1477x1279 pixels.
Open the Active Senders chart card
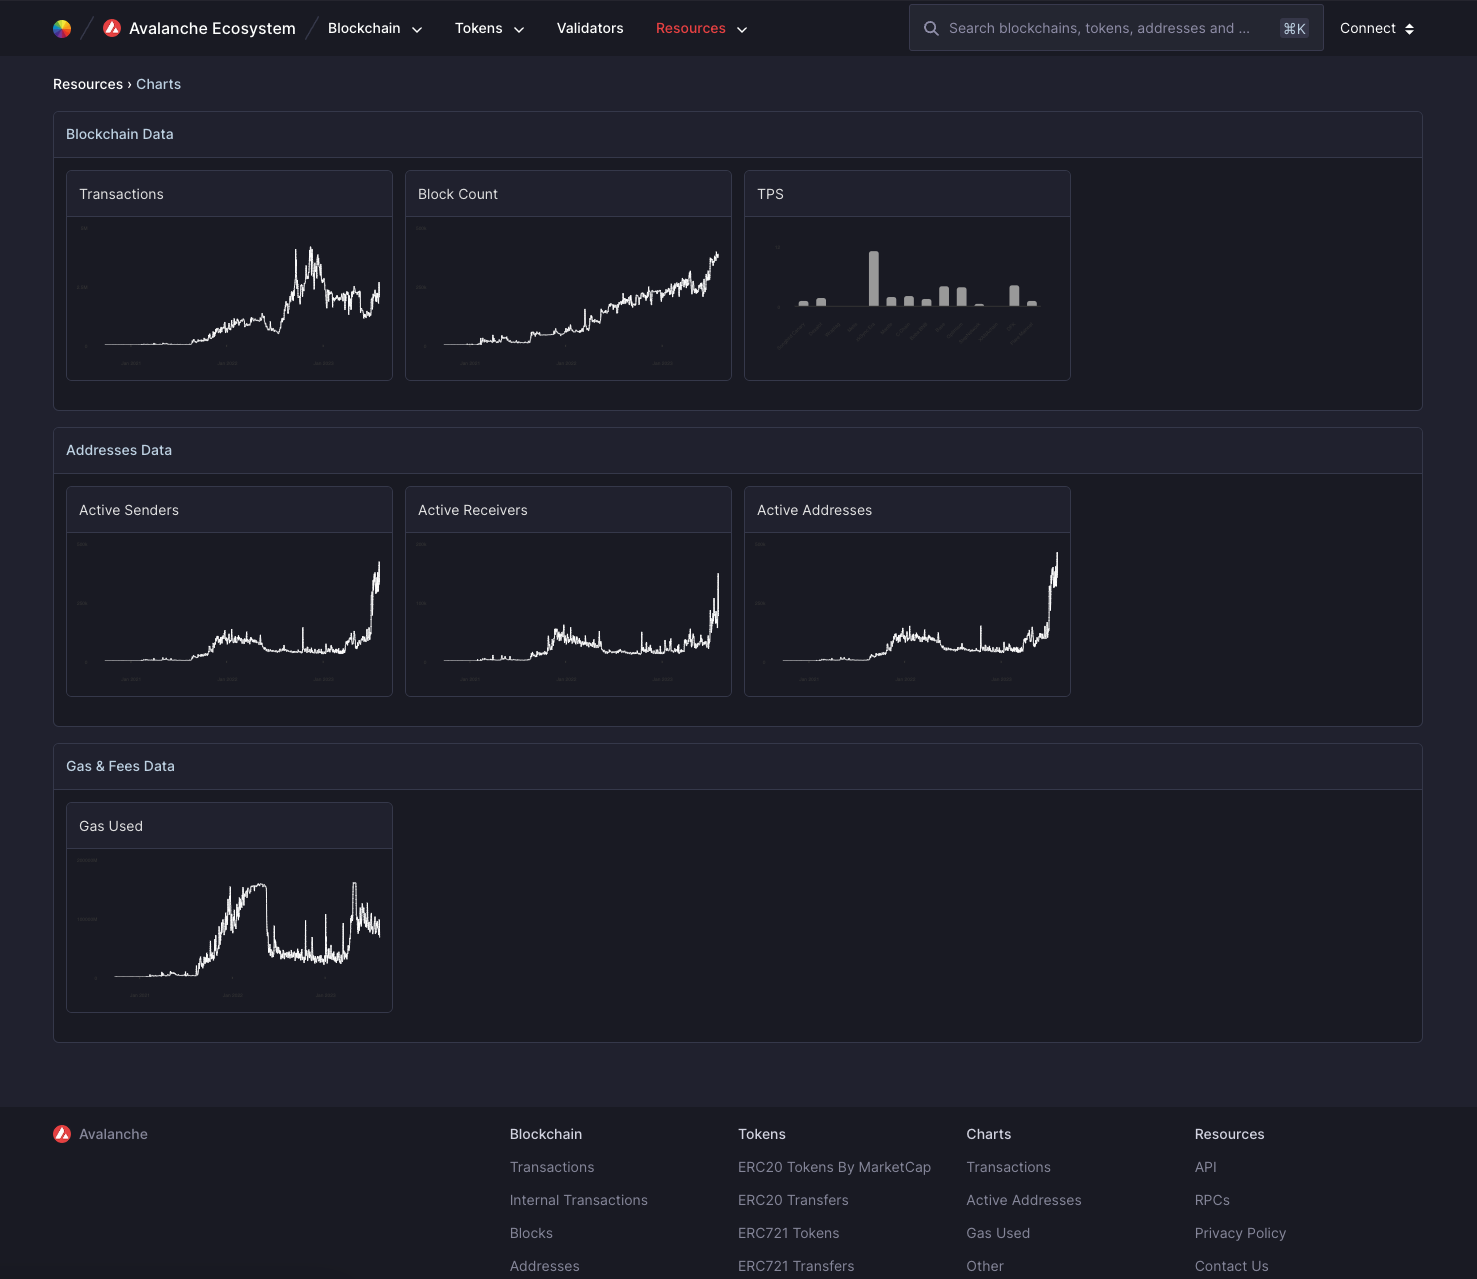[229, 591]
